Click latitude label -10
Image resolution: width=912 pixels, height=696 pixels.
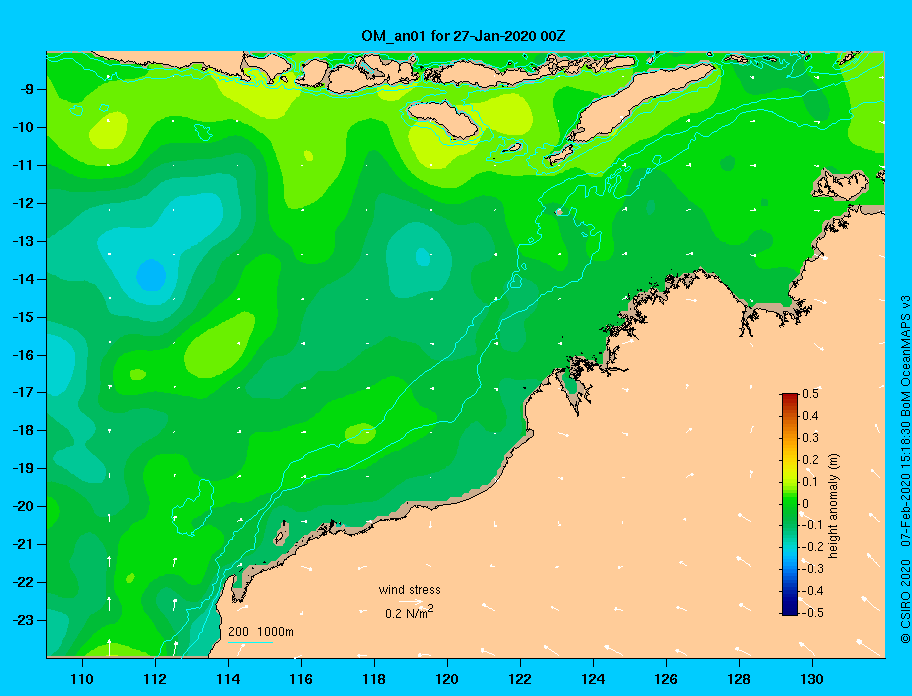(x=23, y=127)
